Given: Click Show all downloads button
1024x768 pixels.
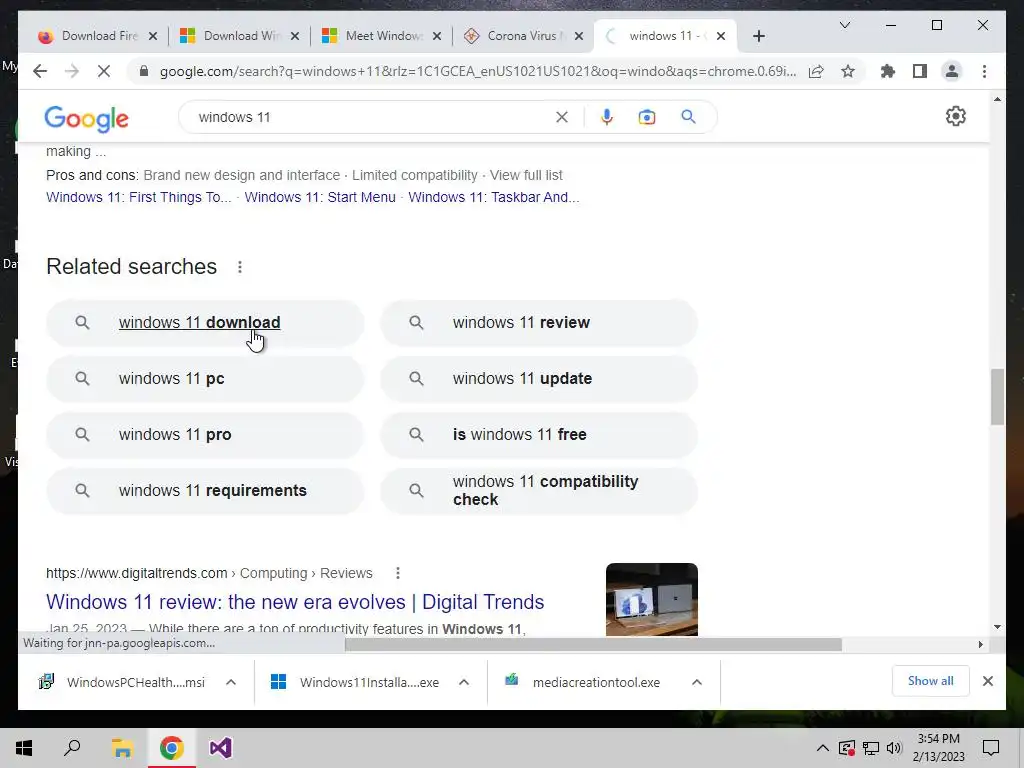Looking at the screenshot, I should 931,681.
